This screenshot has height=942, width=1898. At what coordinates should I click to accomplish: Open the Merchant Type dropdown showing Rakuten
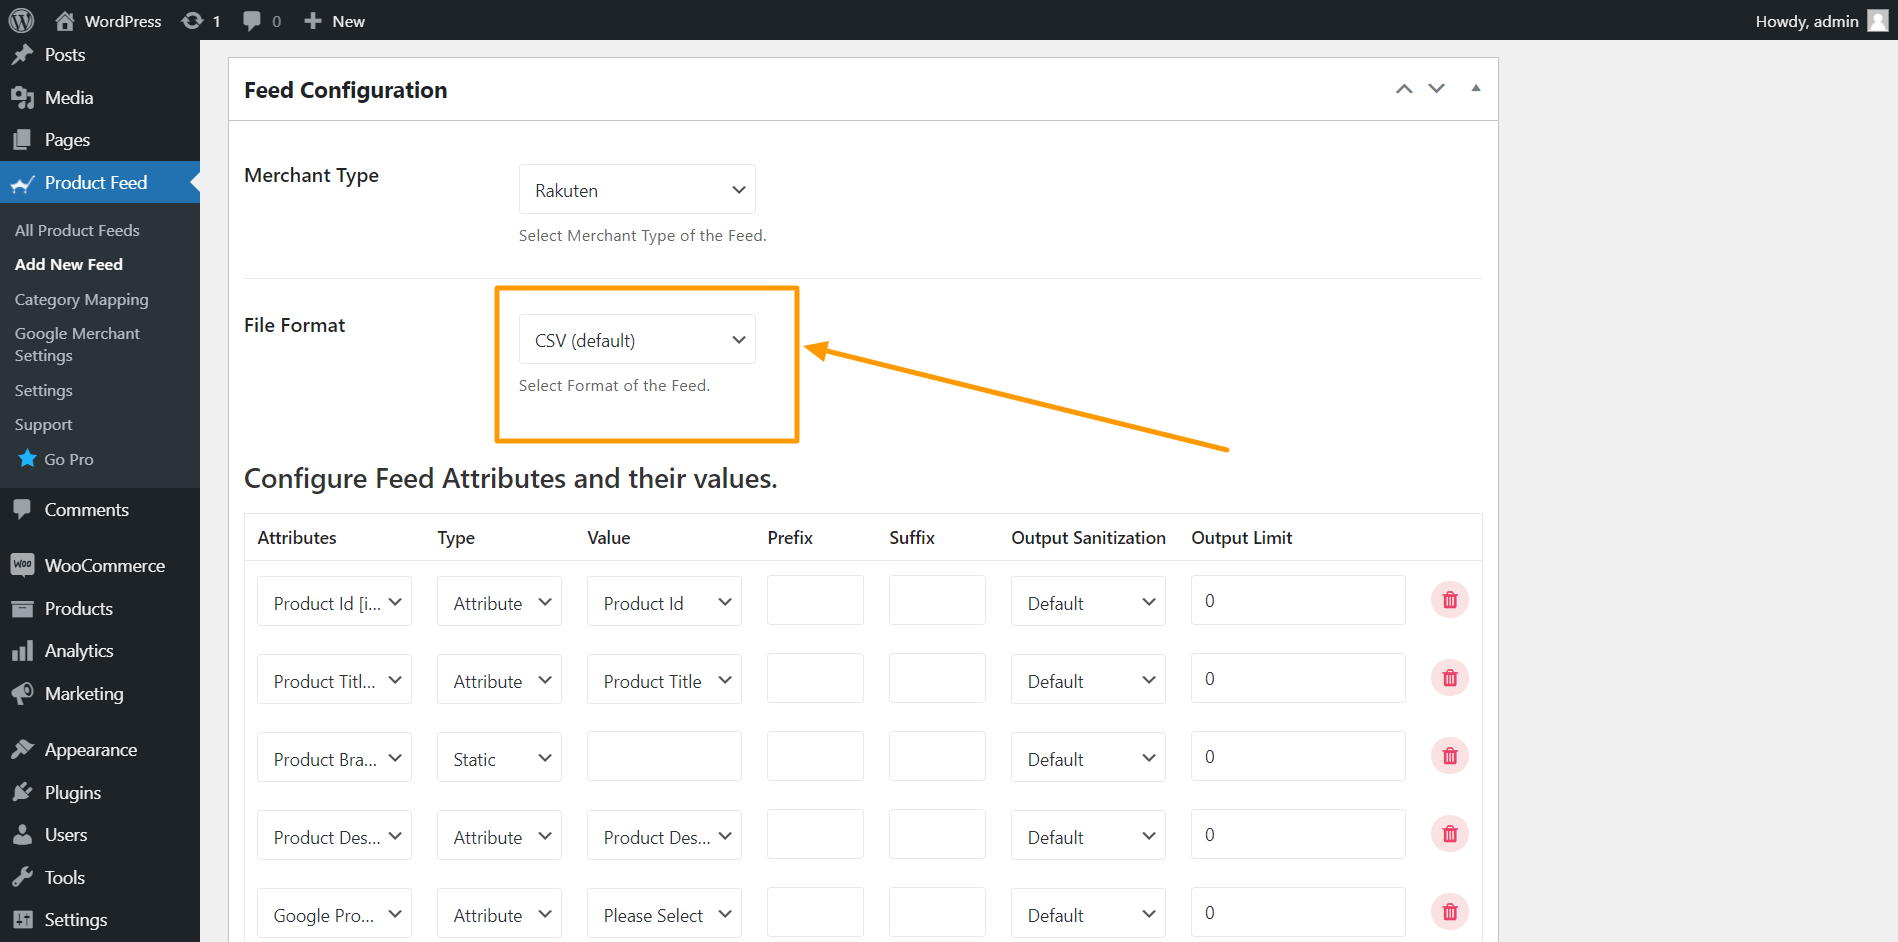pos(637,189)
